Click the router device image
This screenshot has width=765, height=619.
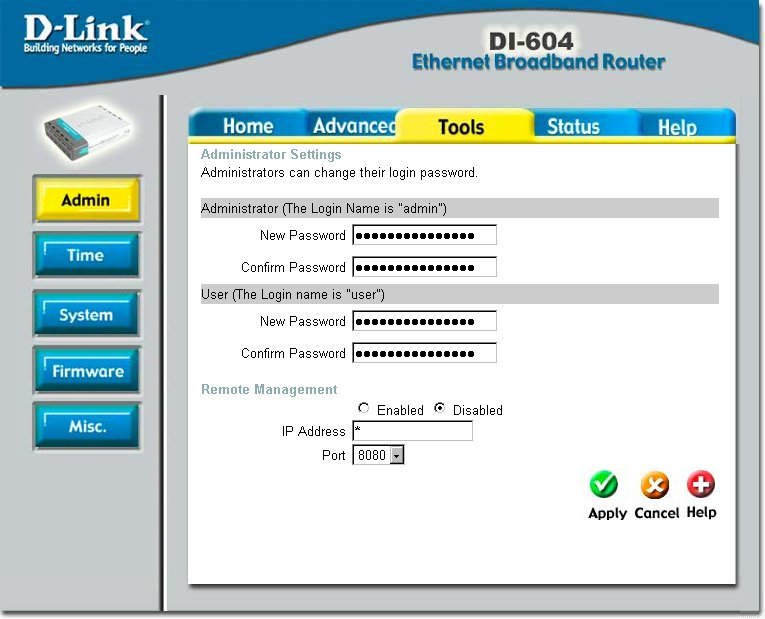(x=88, y=132)
